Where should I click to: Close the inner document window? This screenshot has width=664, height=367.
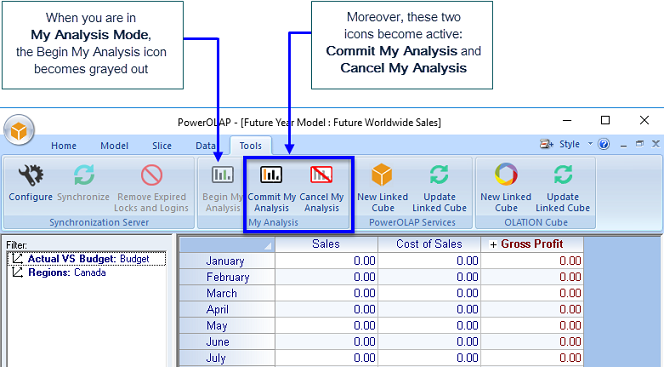pyautogui.click(x=656, y=144)
